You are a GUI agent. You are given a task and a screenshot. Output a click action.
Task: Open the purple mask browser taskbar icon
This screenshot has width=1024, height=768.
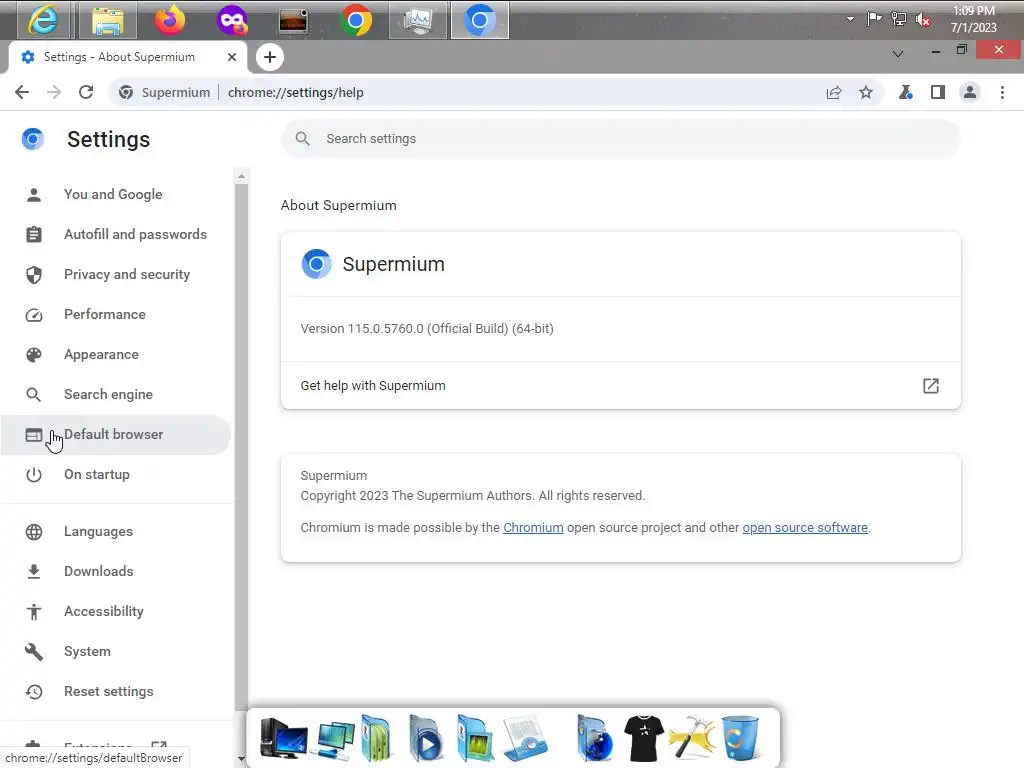[x=232, y=20]
